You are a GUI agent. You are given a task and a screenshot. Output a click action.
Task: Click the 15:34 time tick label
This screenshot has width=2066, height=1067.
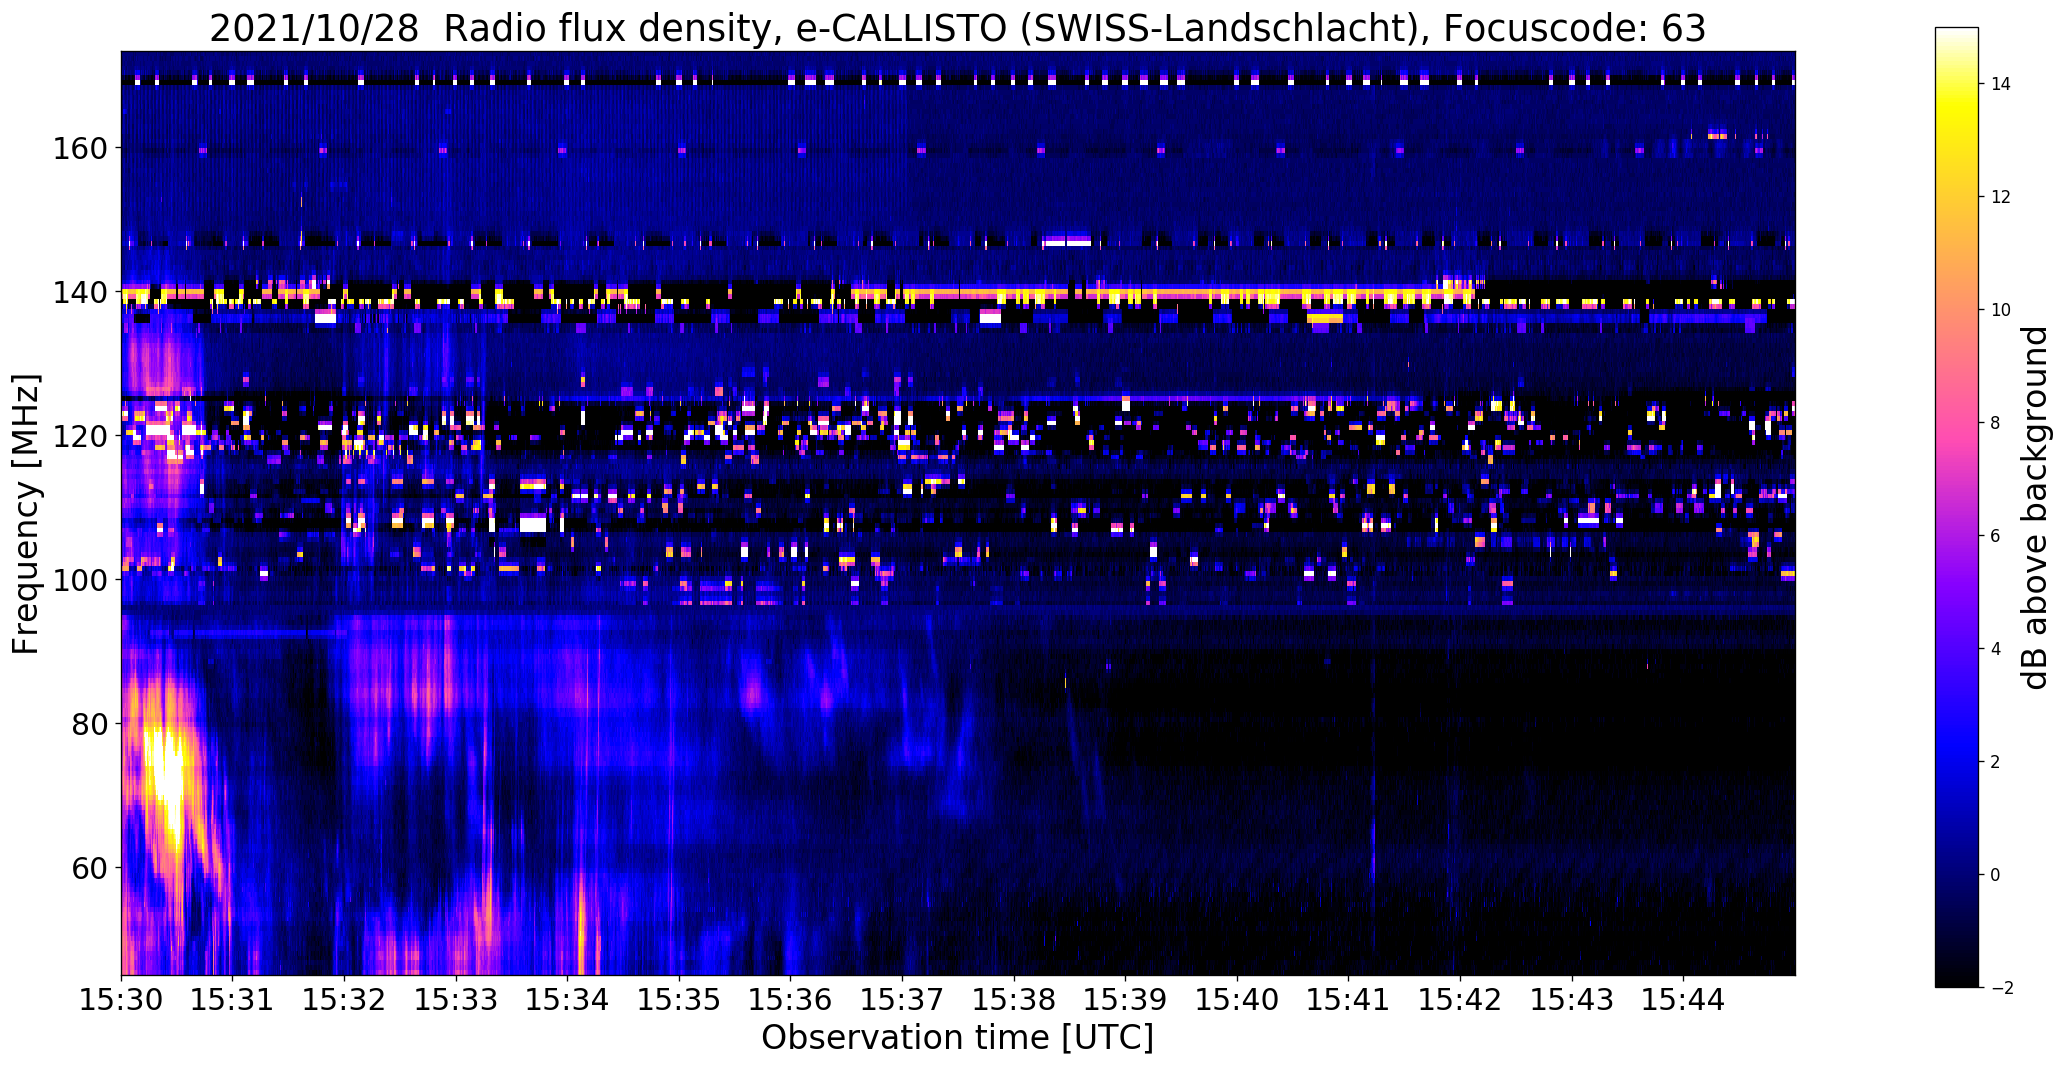(567, 998)
